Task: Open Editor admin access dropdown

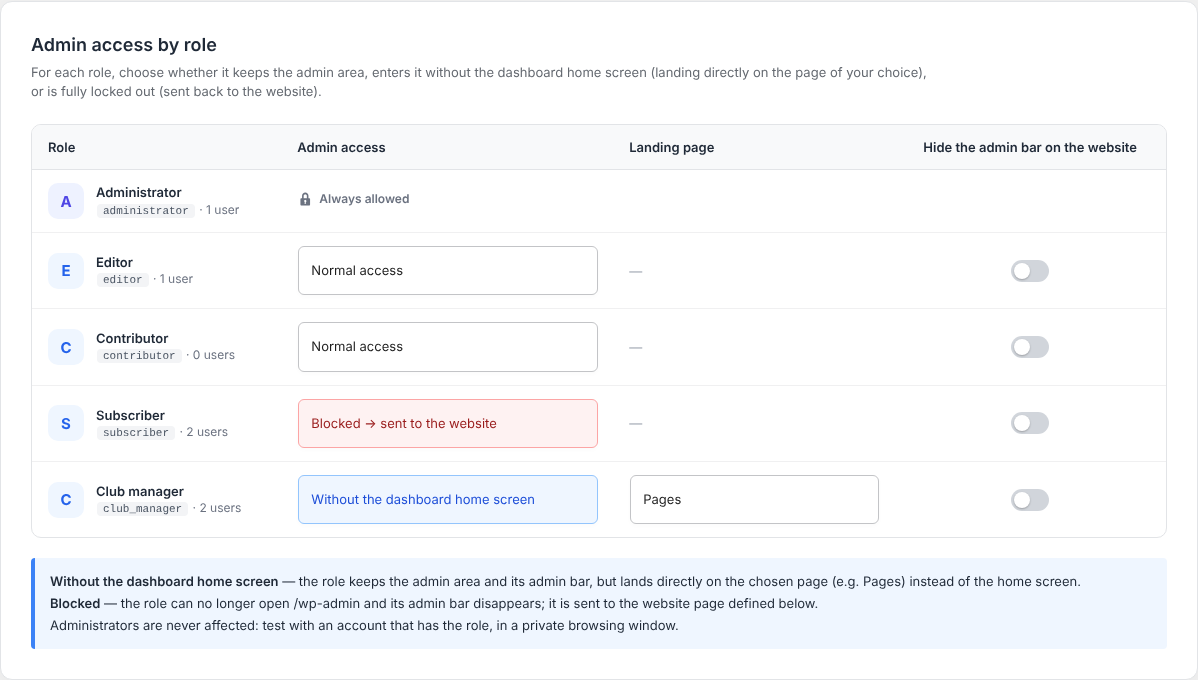Action: click(x=448, y=270)
